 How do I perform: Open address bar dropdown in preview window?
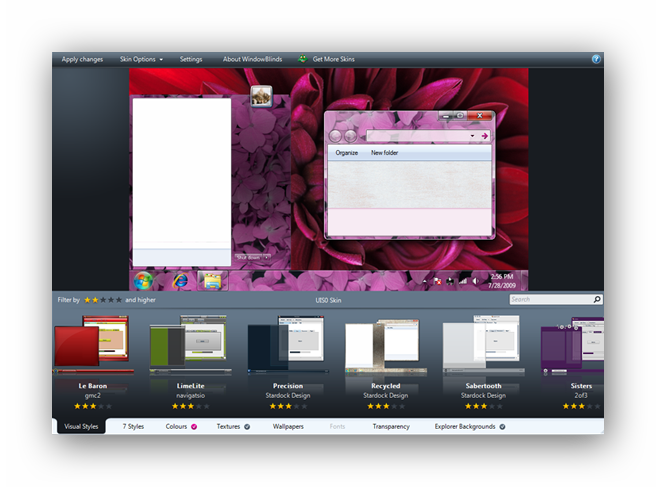tap(471, 135)
